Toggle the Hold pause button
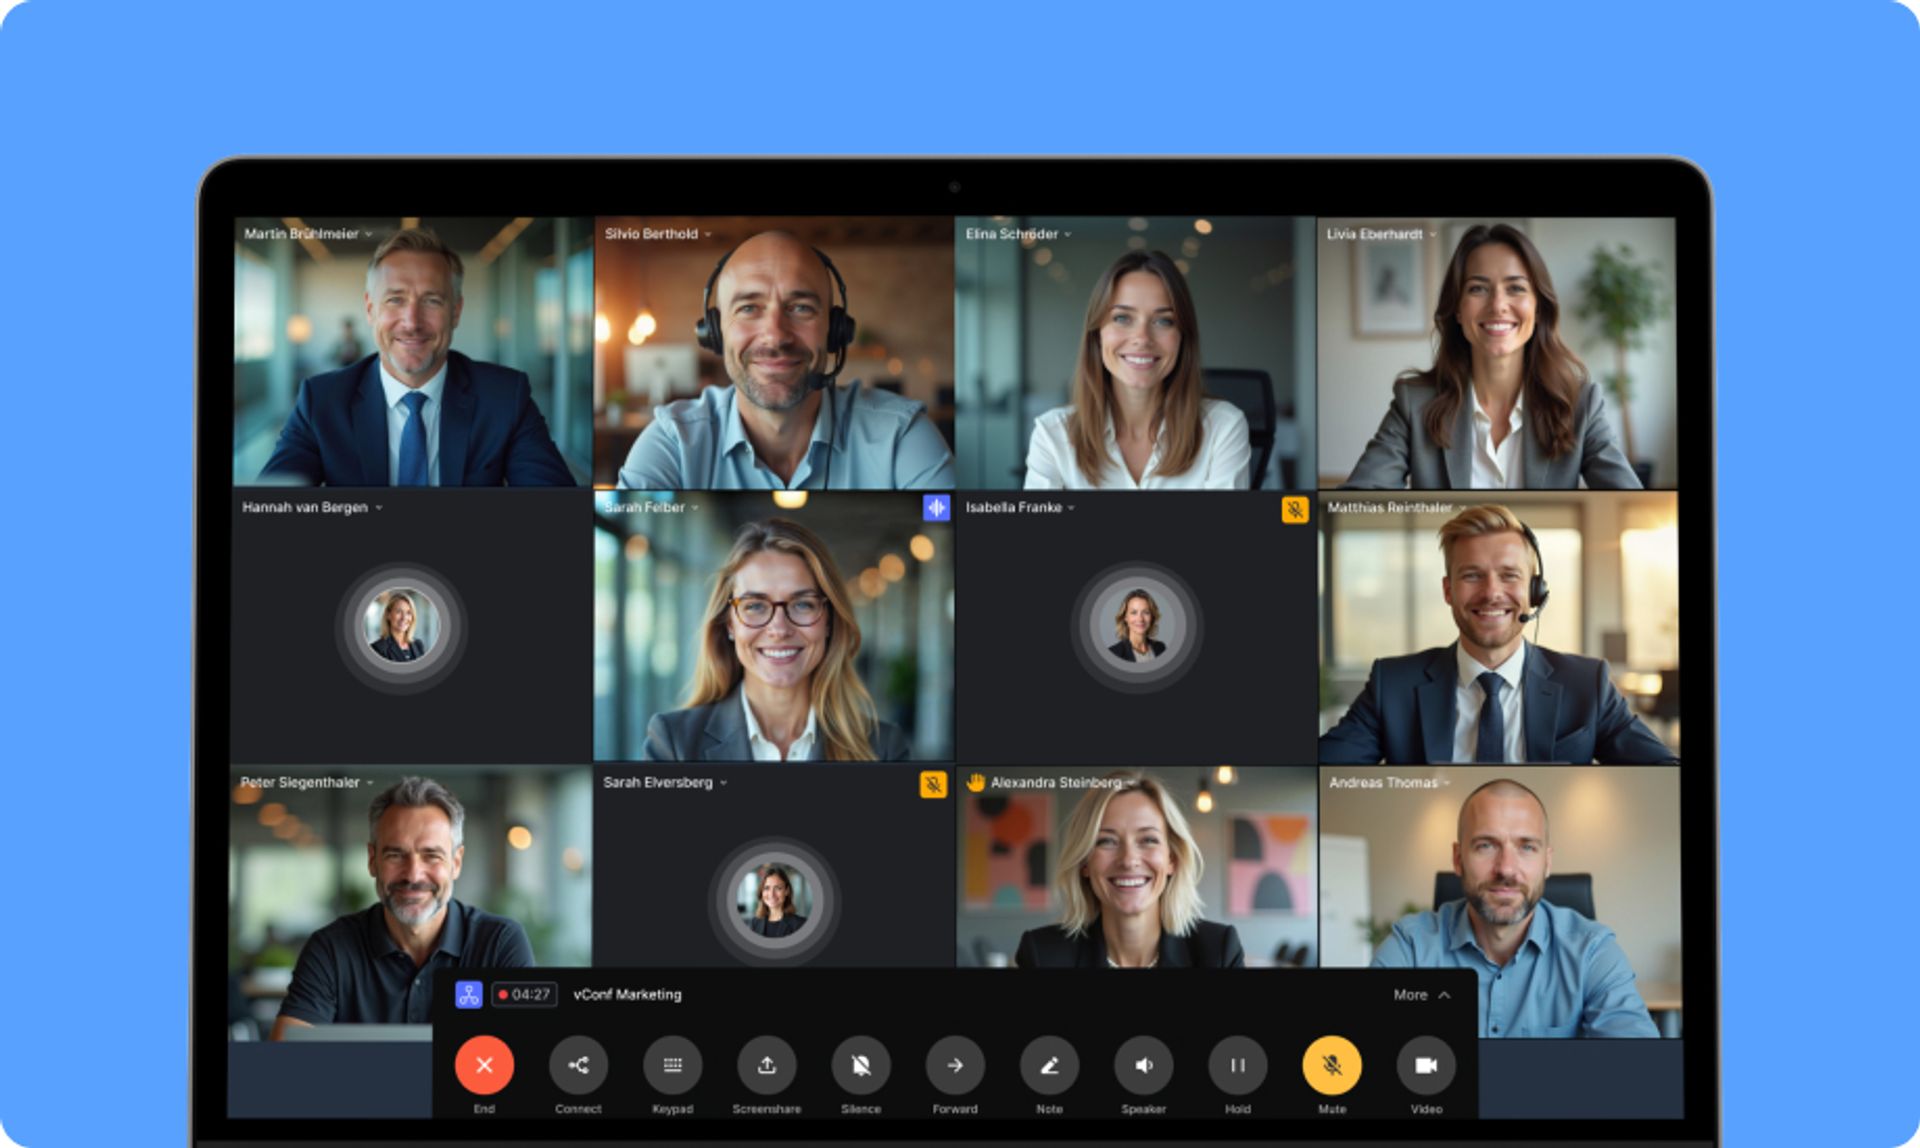The height and width of the screenshot is (1148, 1920). coord(1237,1065)
